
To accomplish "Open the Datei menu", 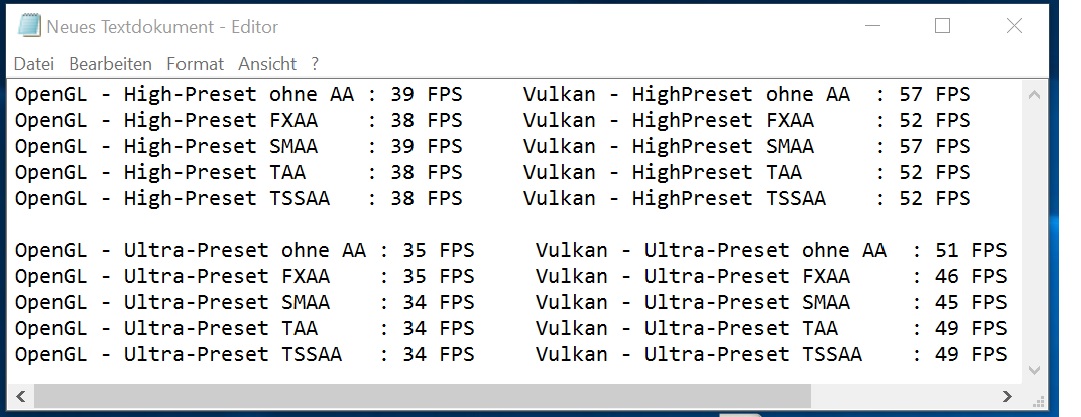I will point(34,64).
